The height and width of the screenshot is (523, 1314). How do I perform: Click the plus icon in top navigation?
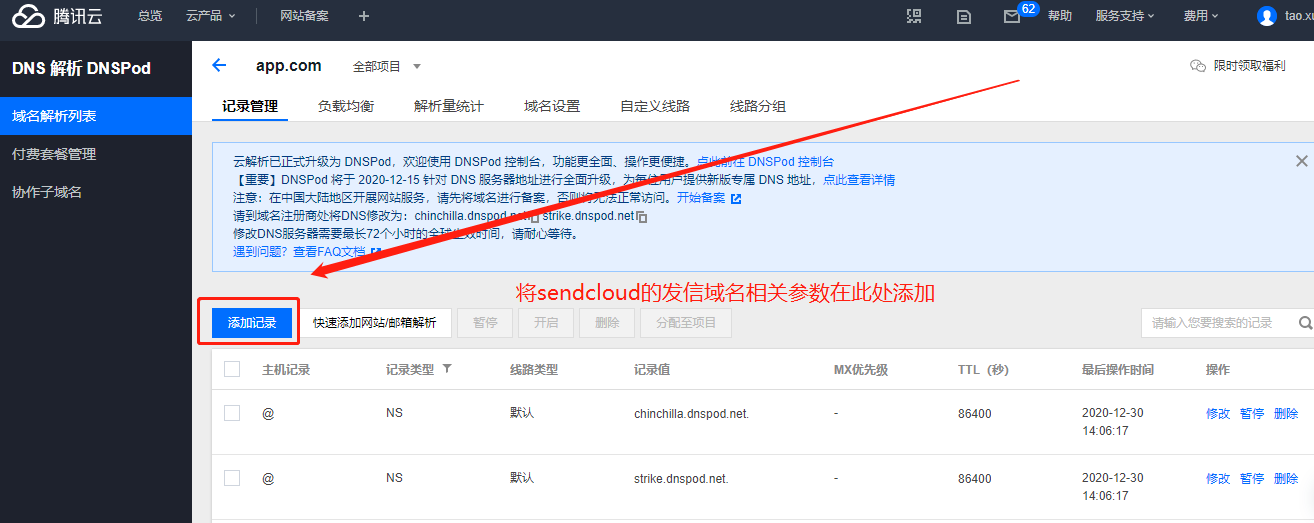coord(363,16)
